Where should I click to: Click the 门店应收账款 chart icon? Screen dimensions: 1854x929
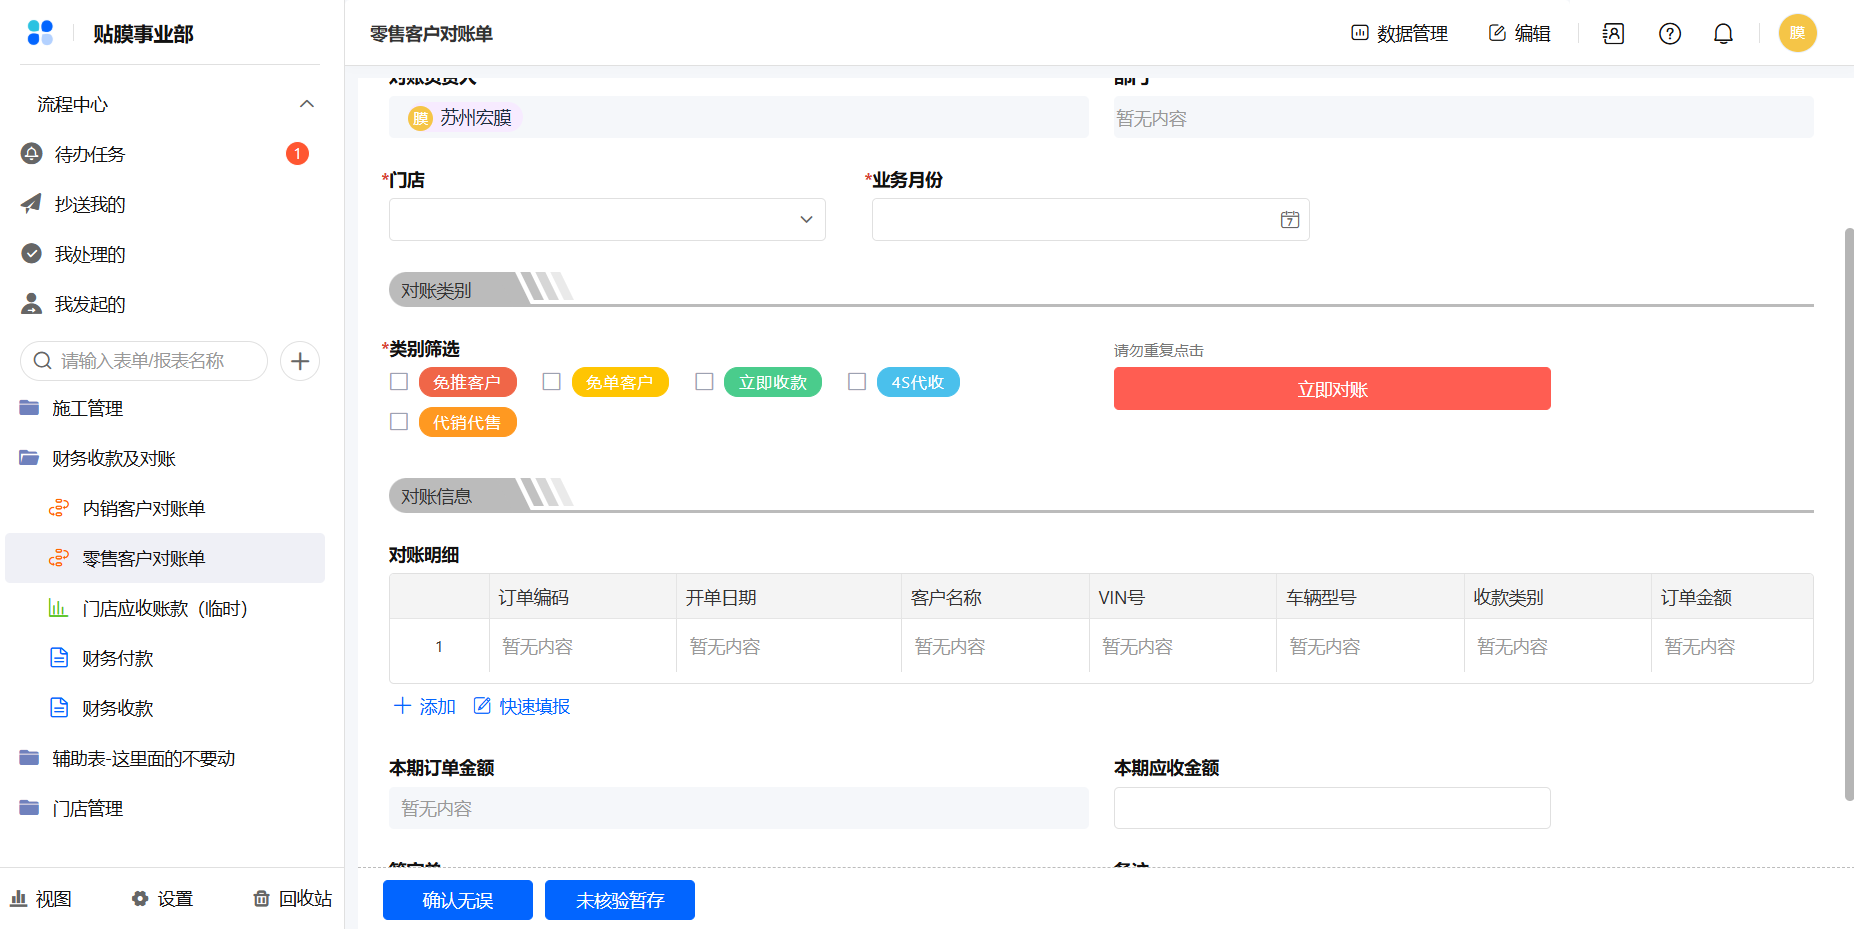pos(59,608)
